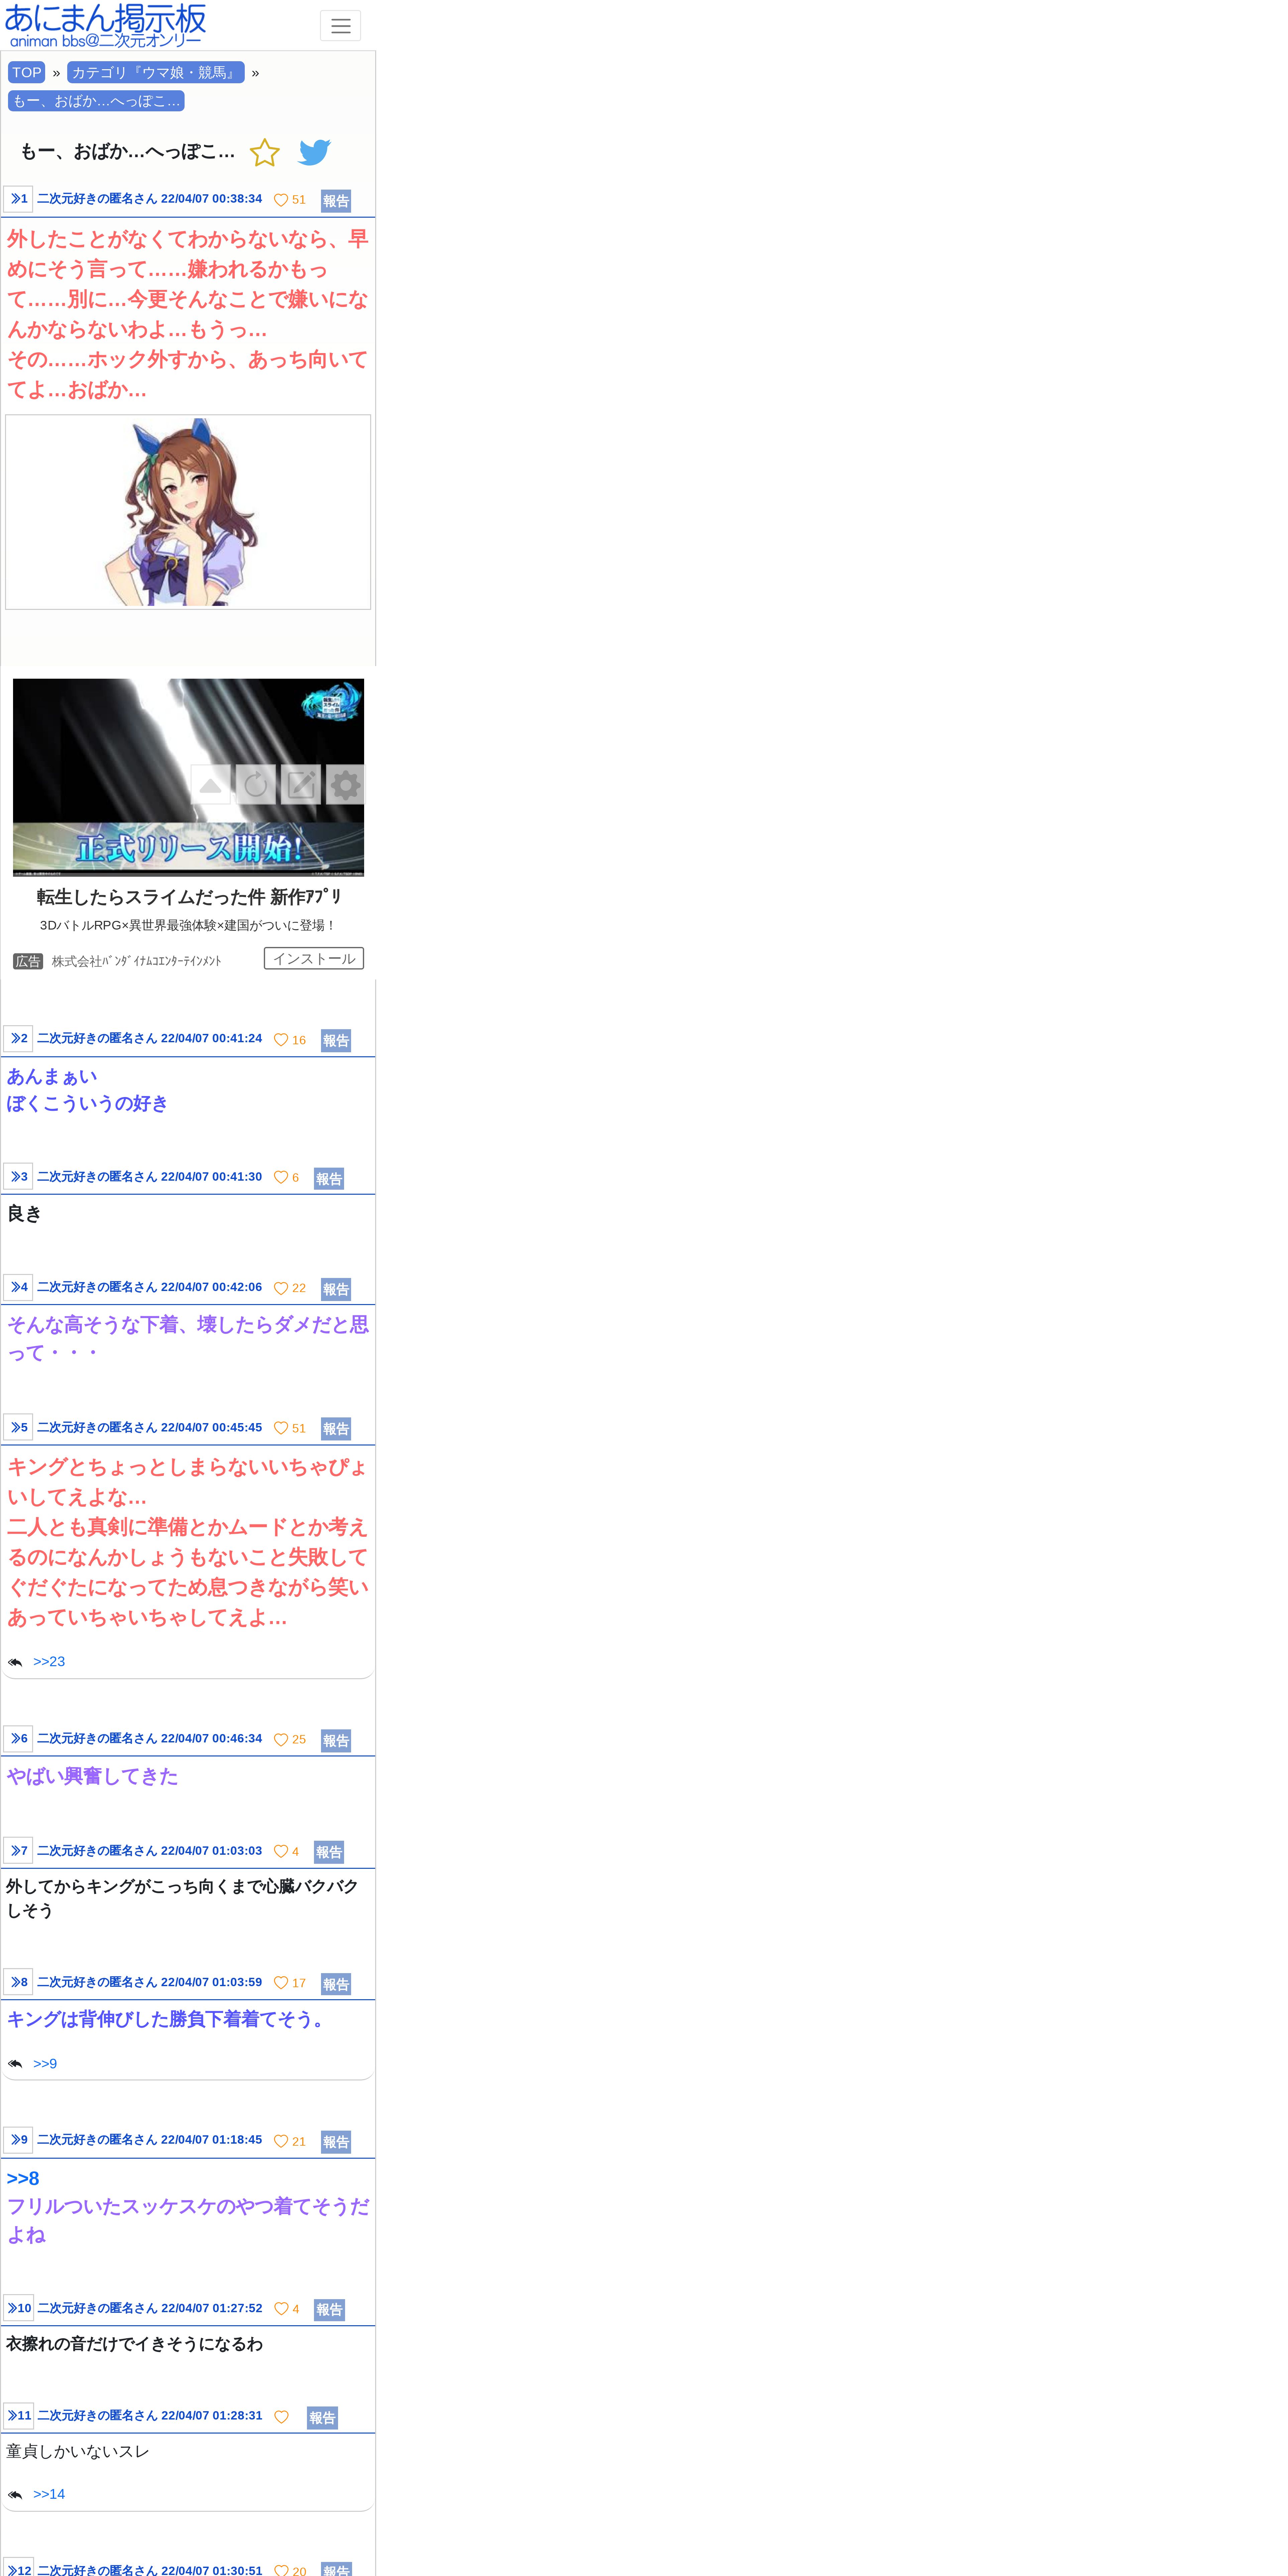This screenshot has width=1288, height=2576.
Task: Click the インストール button in the ad
Action: coord(314,958)
